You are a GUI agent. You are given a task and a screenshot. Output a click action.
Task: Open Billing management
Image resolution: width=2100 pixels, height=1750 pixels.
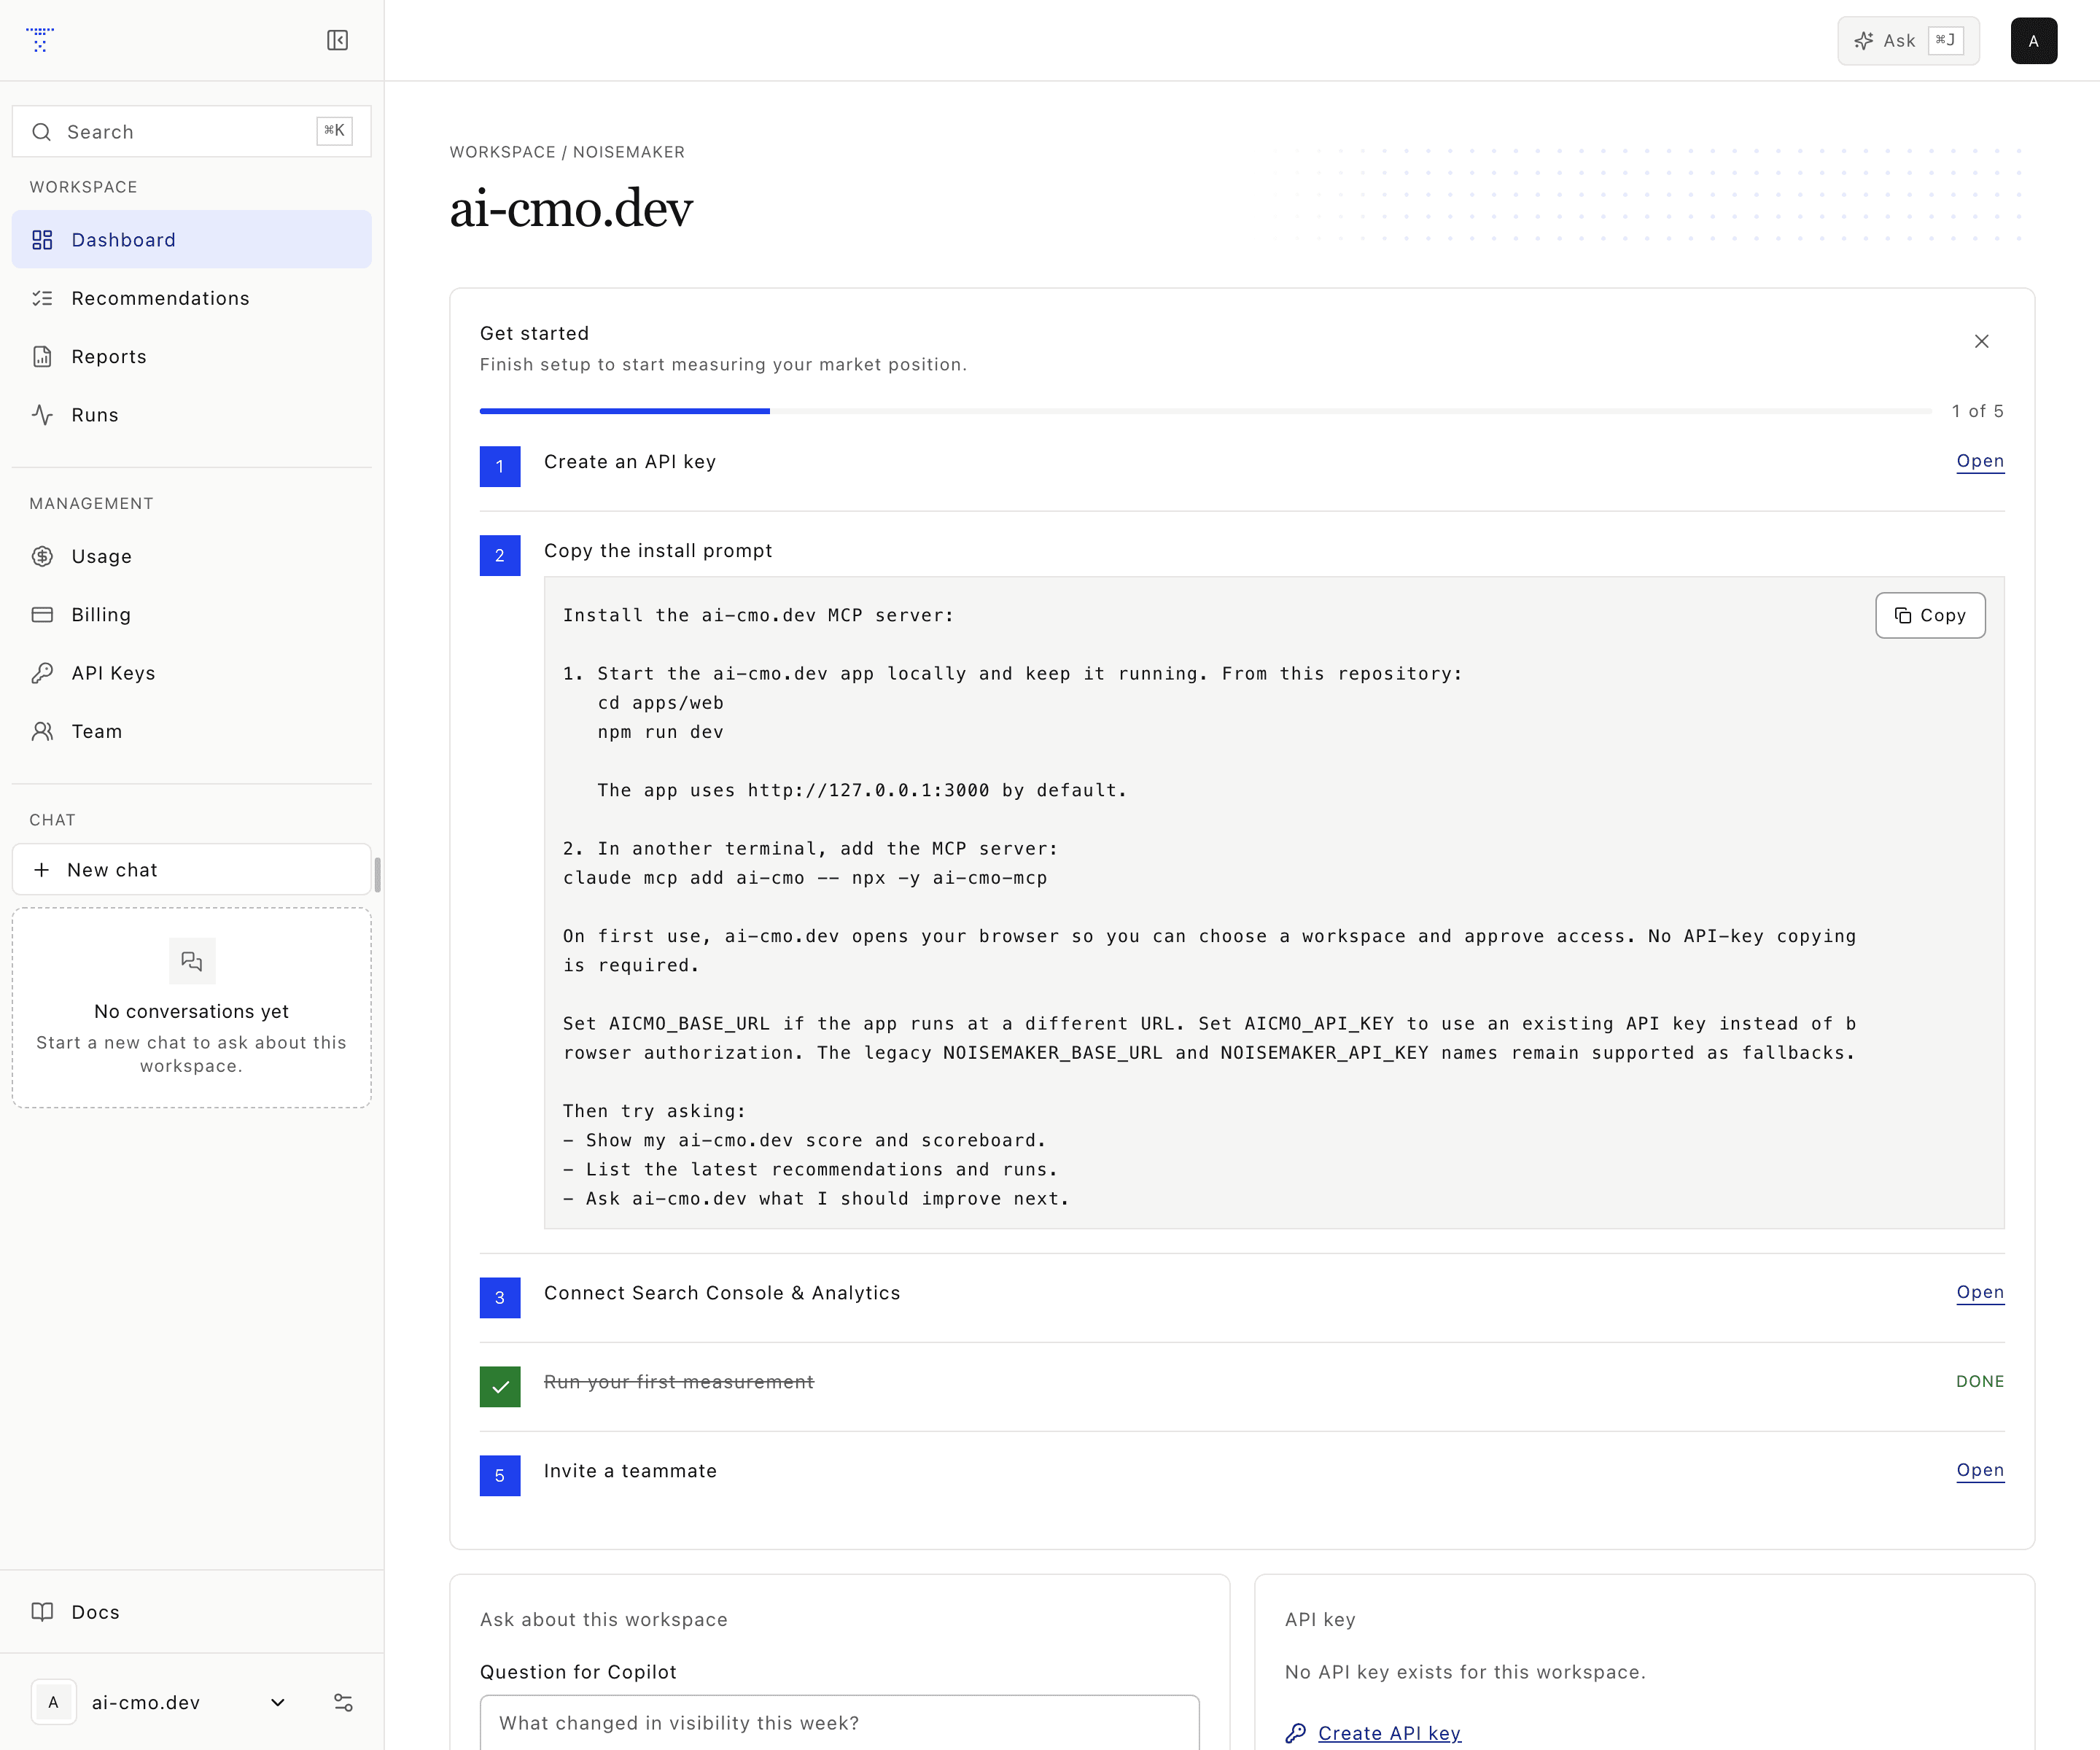[x=192, y=615]
